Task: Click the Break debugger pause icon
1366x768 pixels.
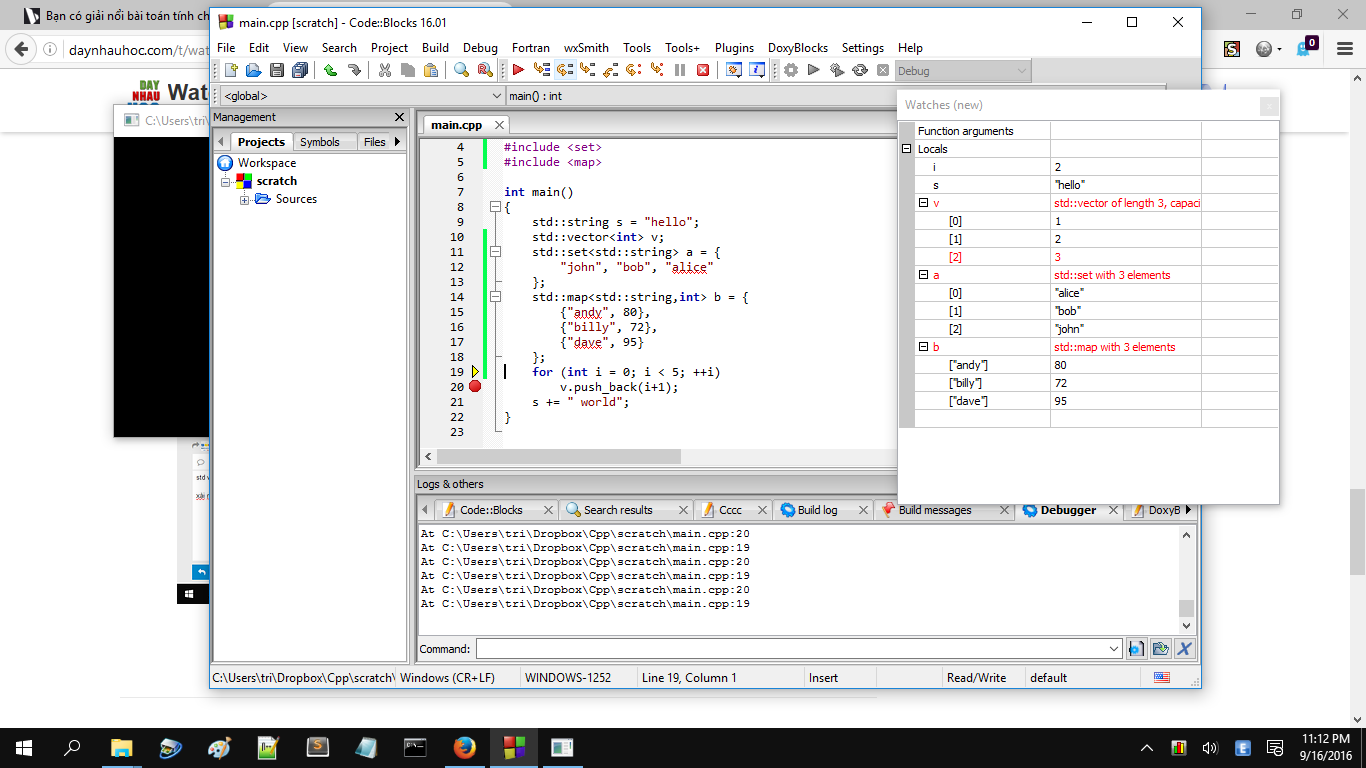Action: (x=680, y=70)
